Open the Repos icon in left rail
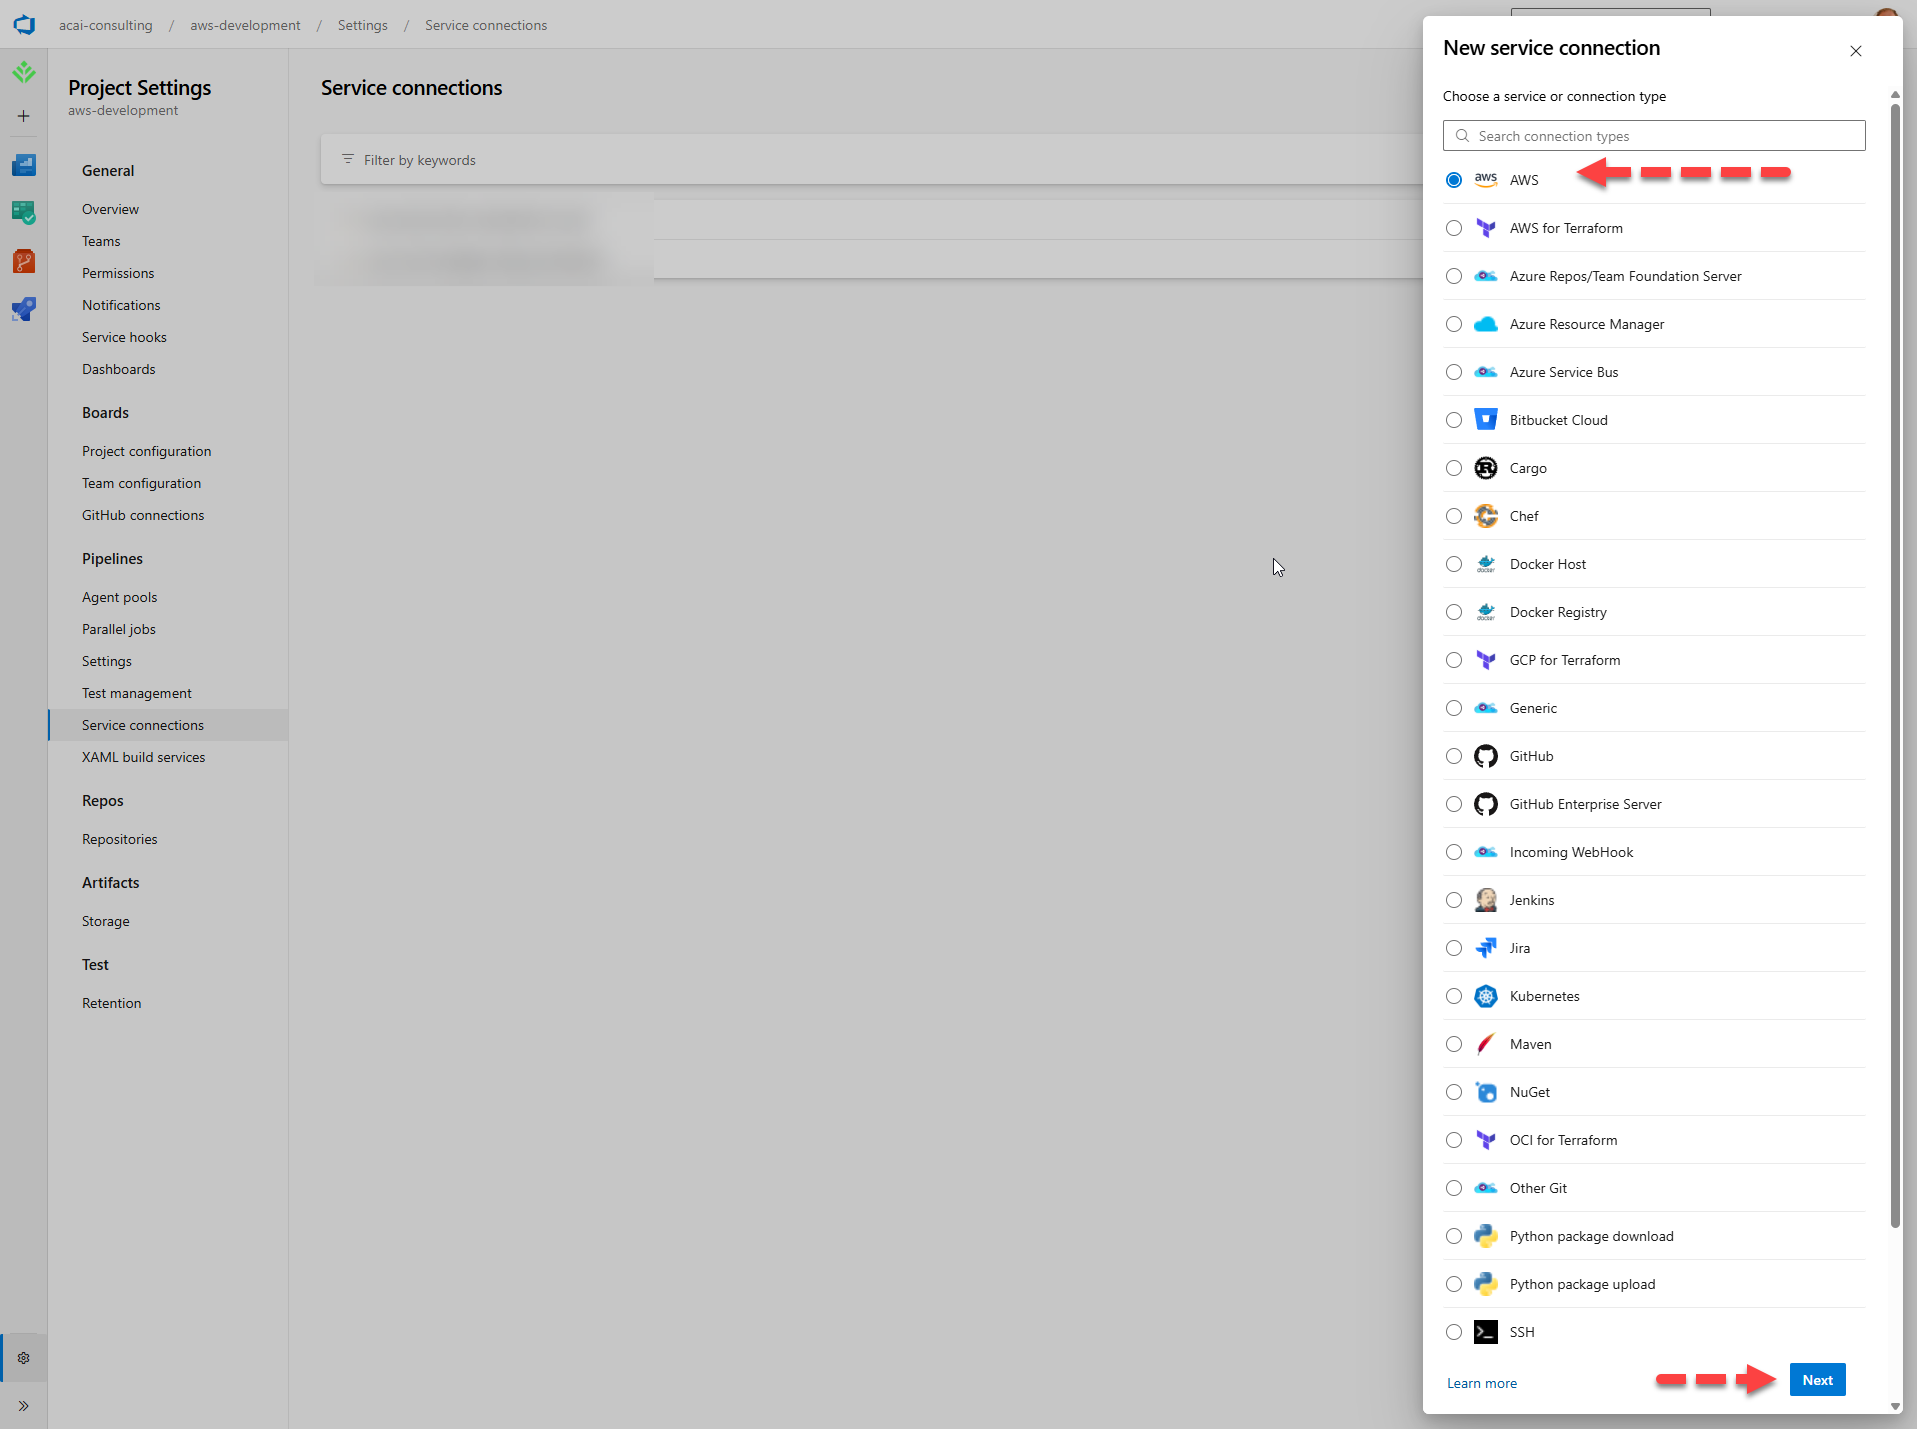This screenshot has height=1429, width=1917. coord(24,261)
